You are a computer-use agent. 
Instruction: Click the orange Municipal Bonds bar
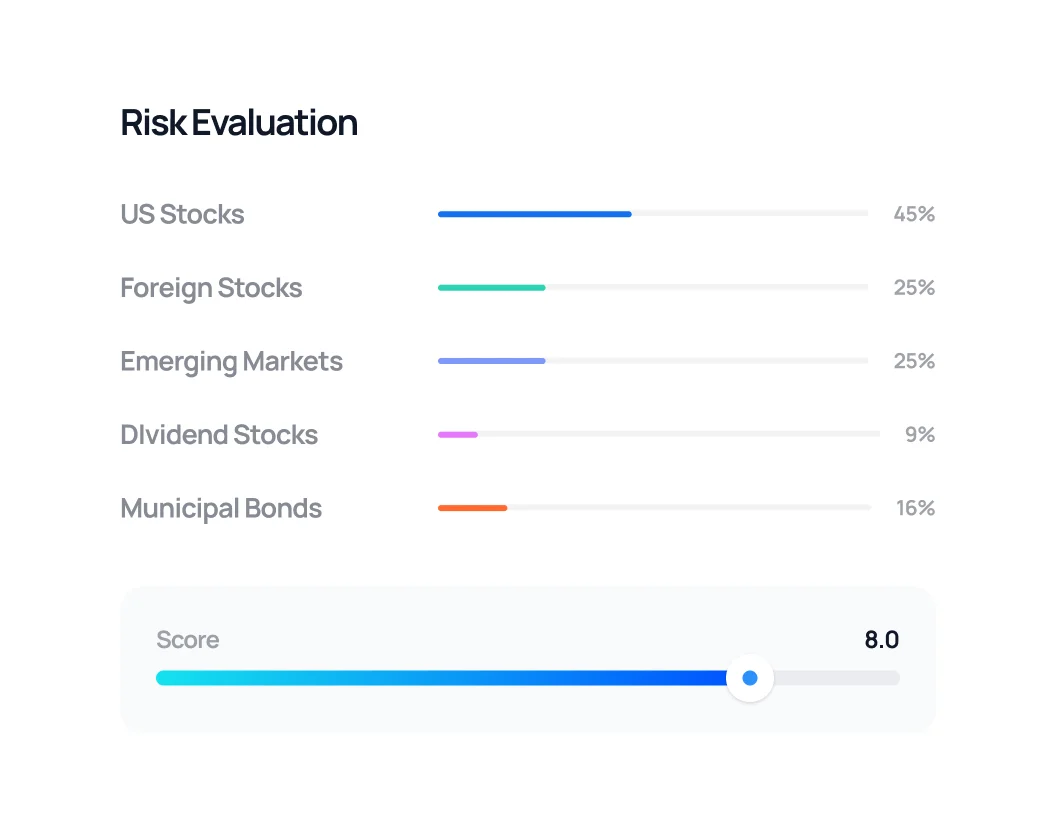click(x=472, y=508)
